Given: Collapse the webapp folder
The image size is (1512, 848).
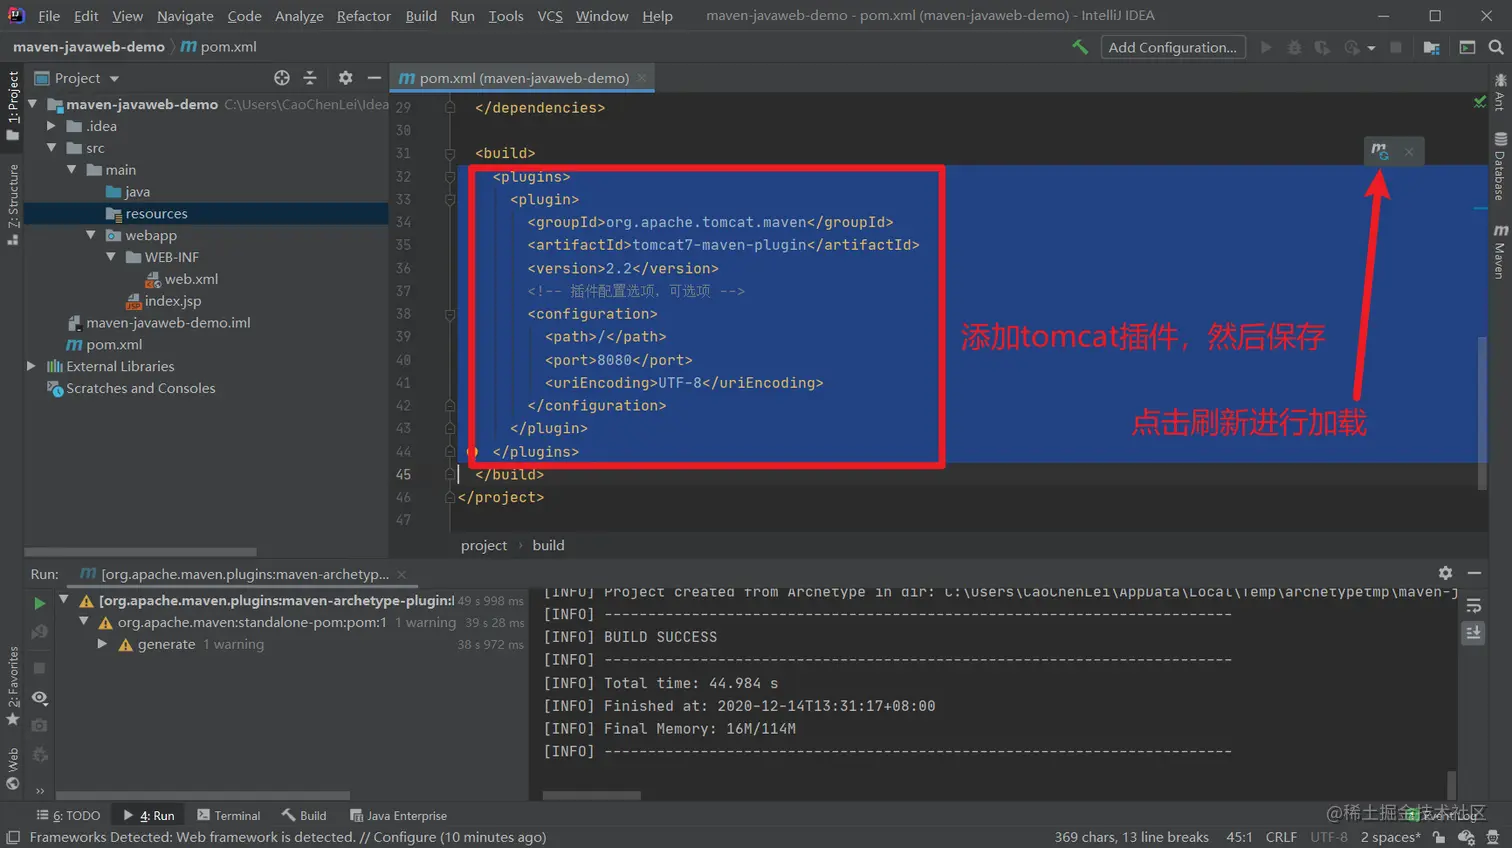Looking at the screenshot, I should 91,235.
